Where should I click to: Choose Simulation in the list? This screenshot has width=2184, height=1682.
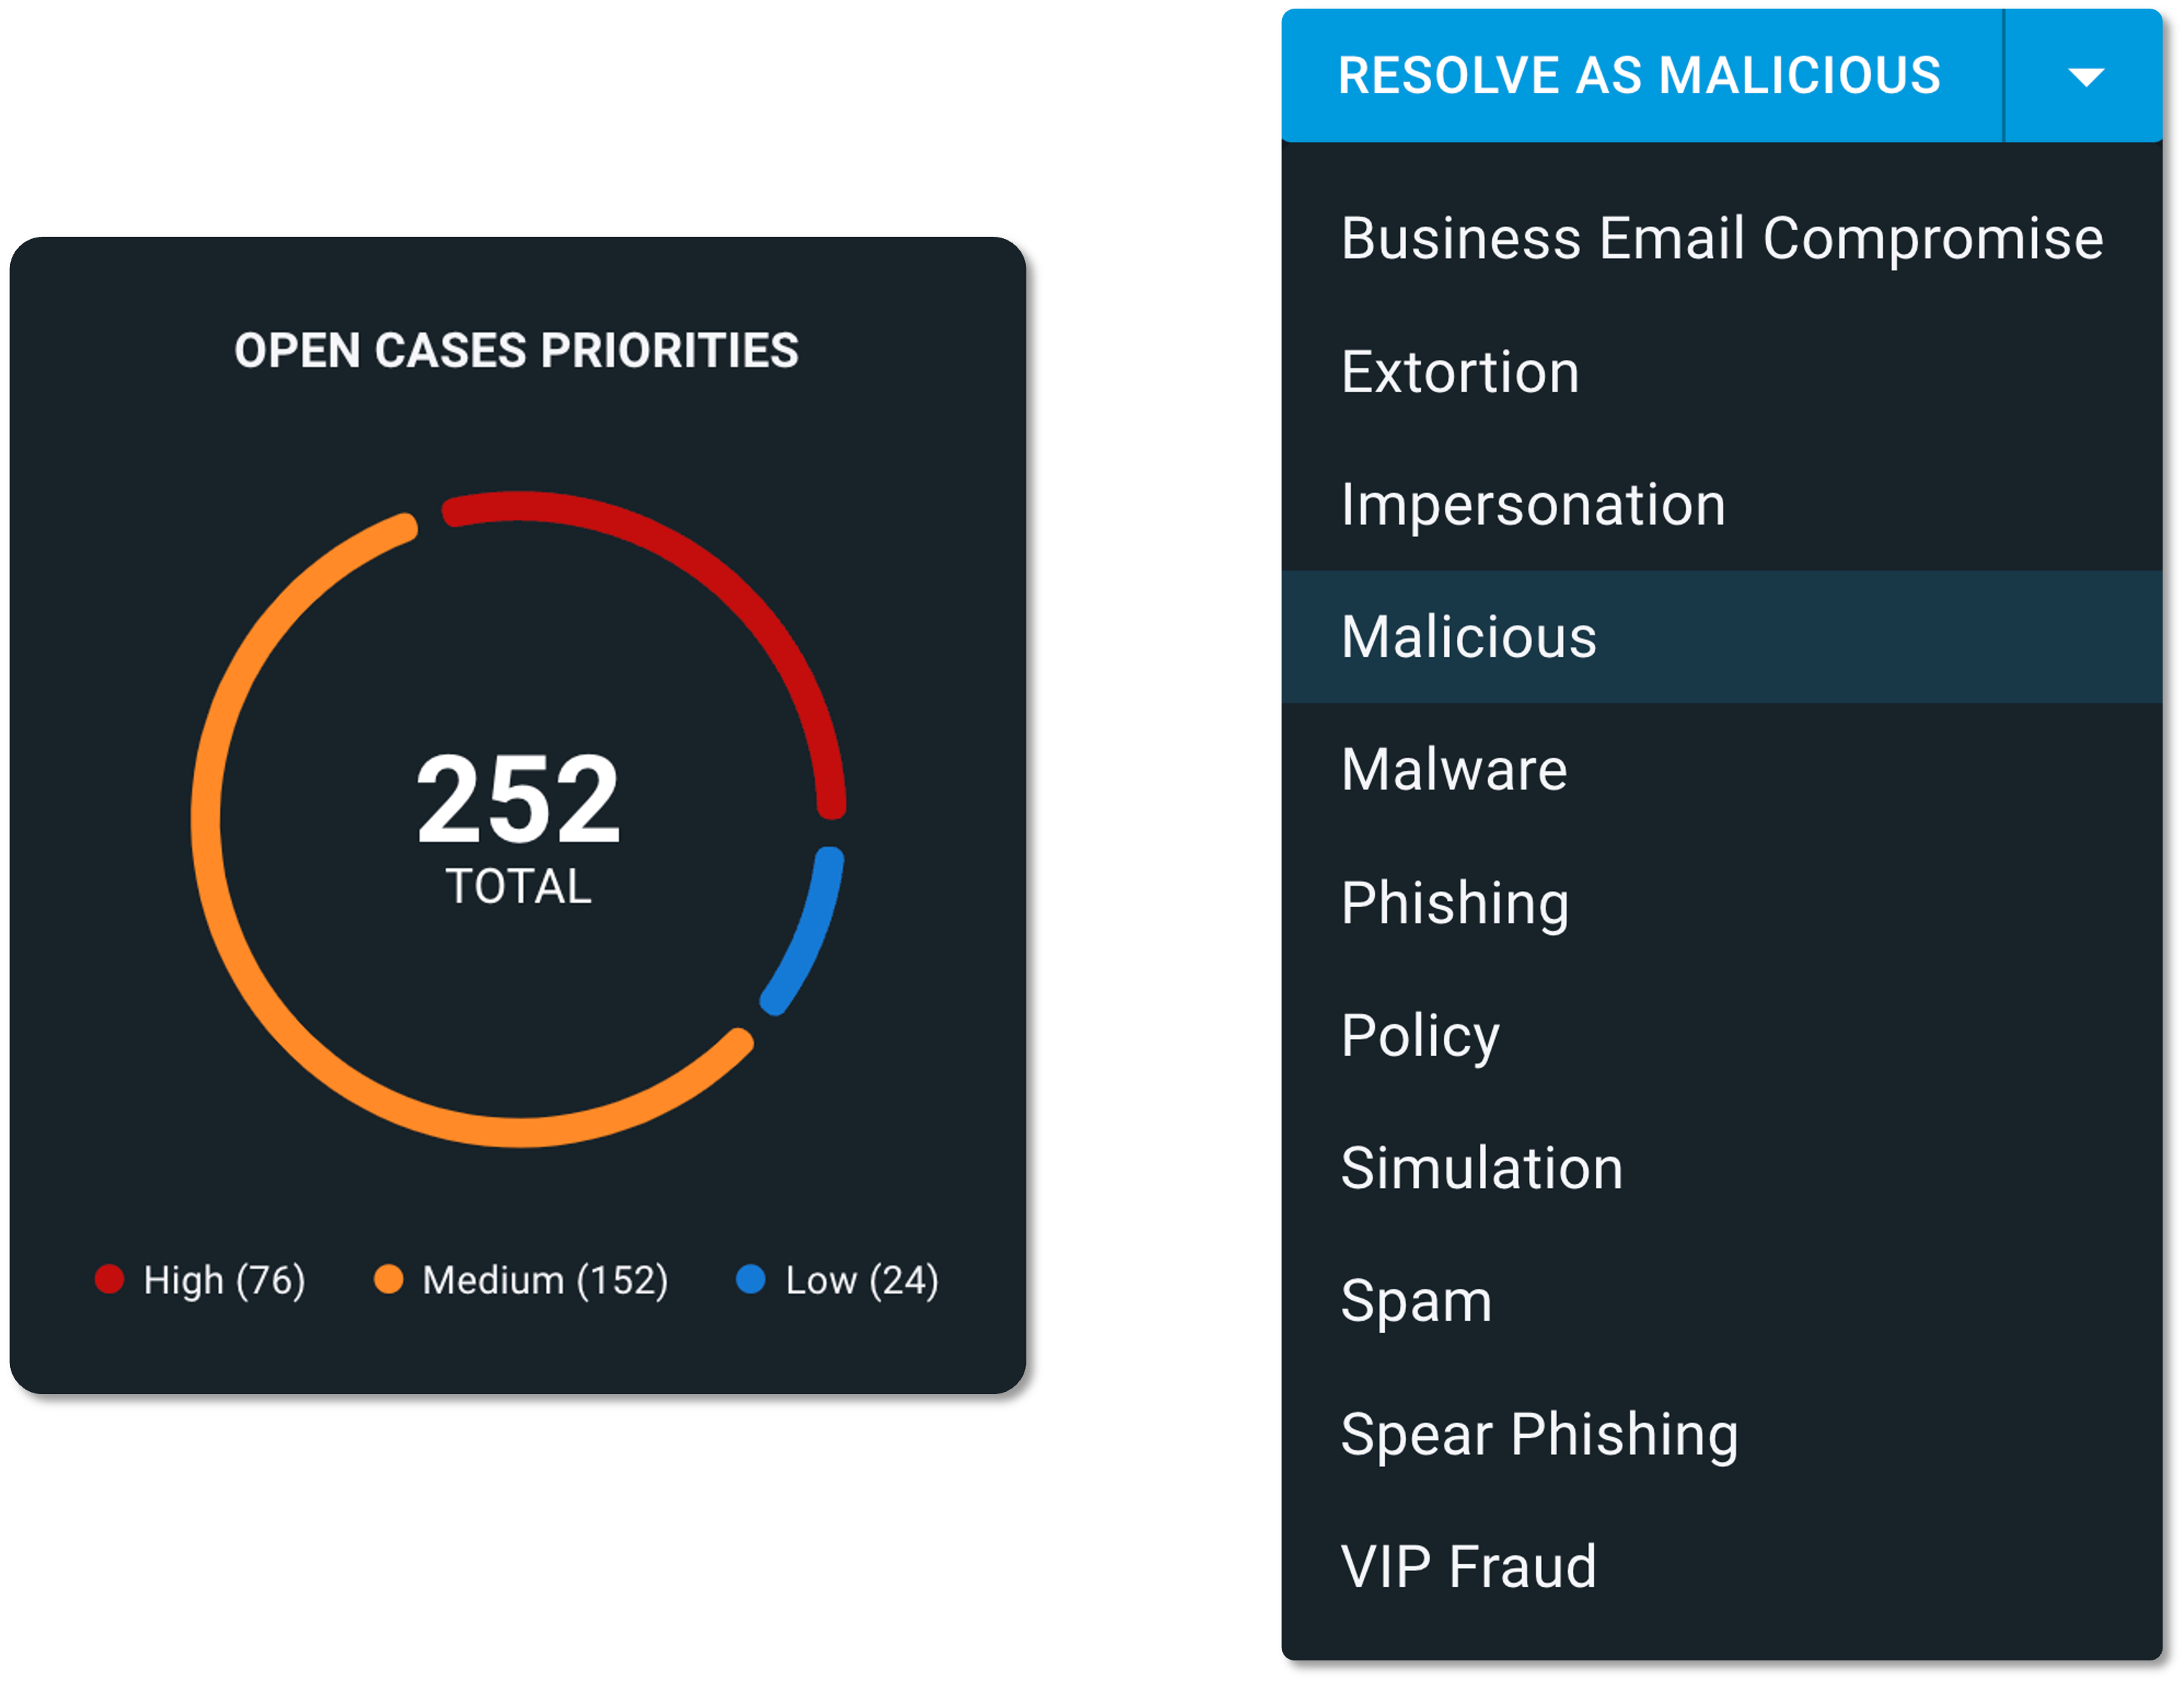(x=1722, y=1169)
